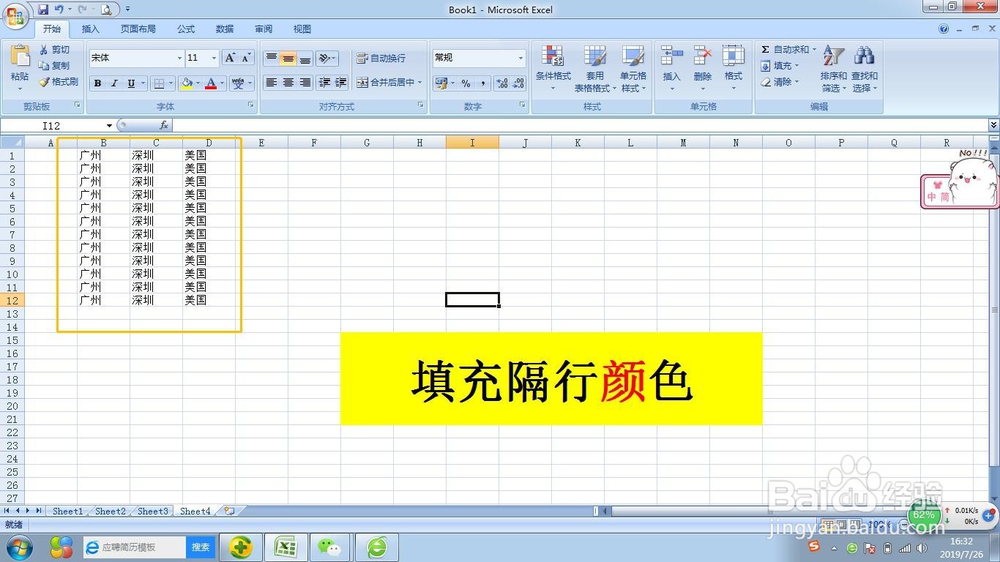The height and width of the screenshot is (562, 1000).
Task: Toggle middle vertical alignment
Action: [288, 58]
